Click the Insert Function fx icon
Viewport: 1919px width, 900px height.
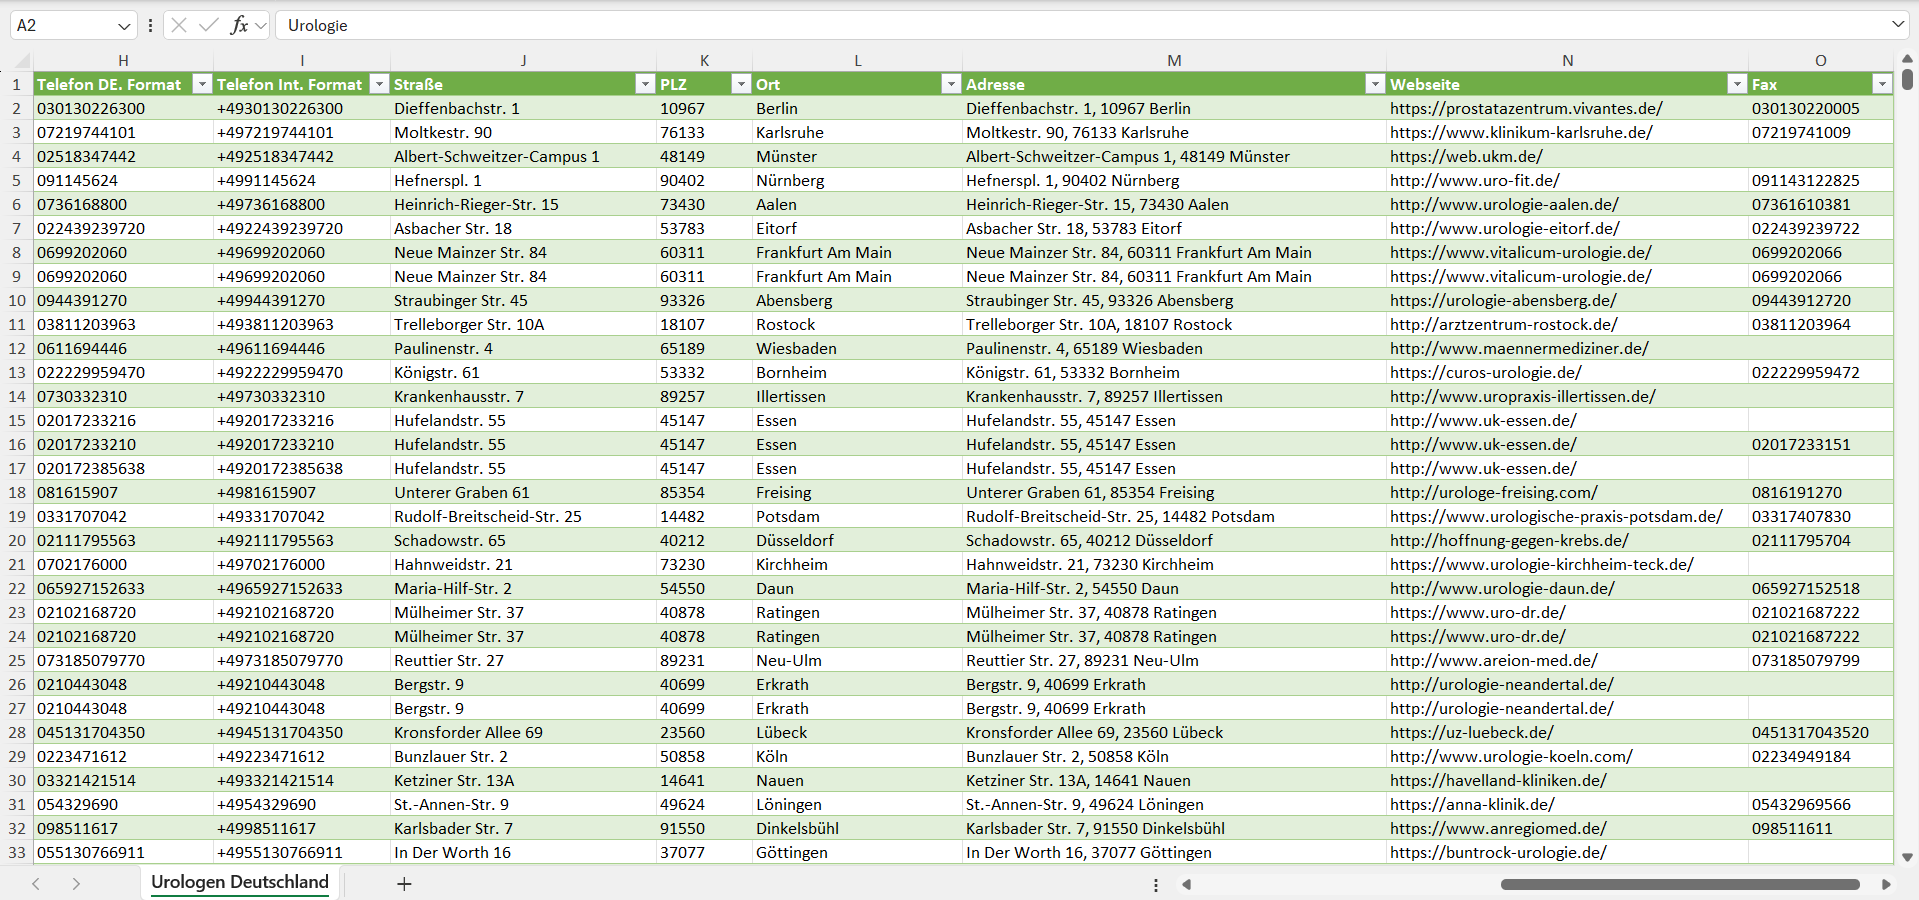tap(239, 25)
